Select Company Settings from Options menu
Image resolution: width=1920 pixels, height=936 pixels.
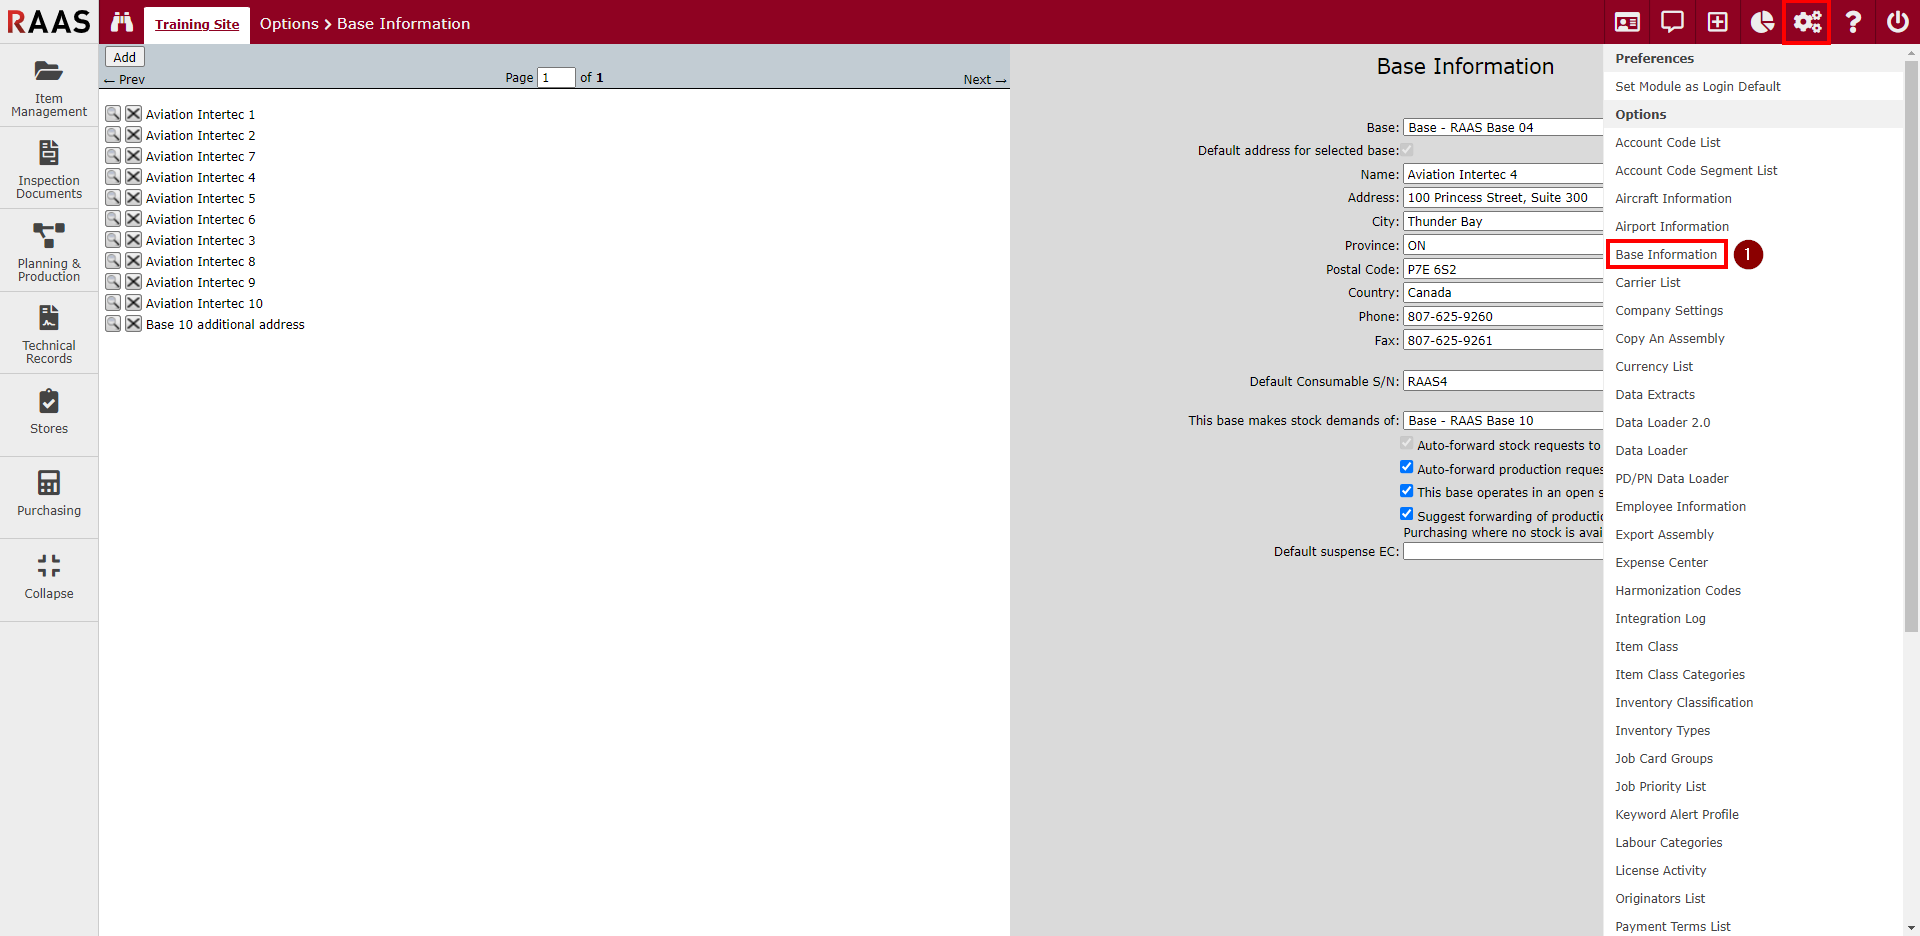[x=1669, y=311]
